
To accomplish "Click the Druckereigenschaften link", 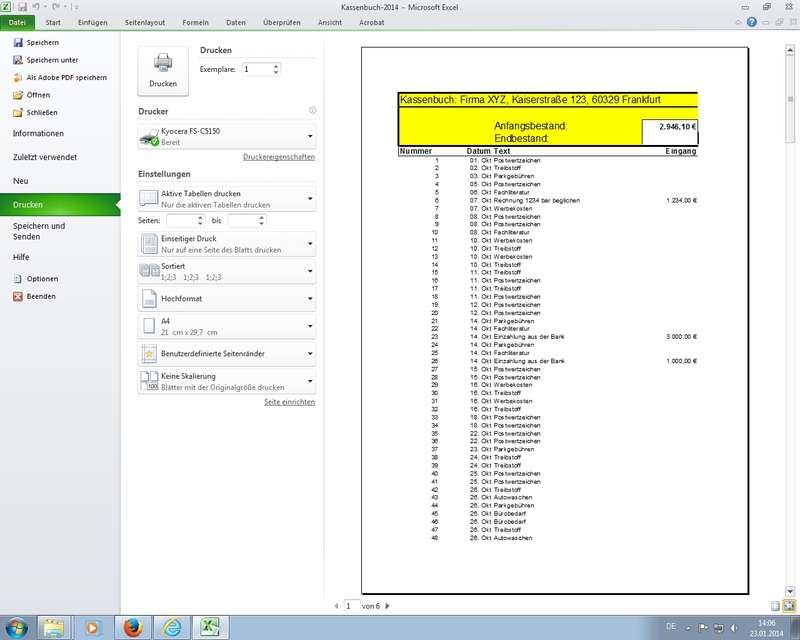I will [279, 157].
